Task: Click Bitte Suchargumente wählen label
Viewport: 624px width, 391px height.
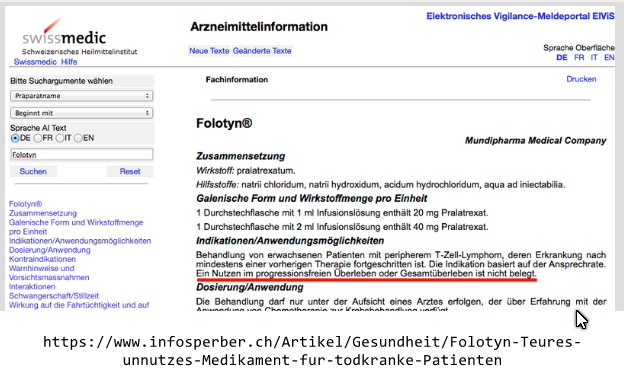Action: pyautogui.click(x=61, y=81)
